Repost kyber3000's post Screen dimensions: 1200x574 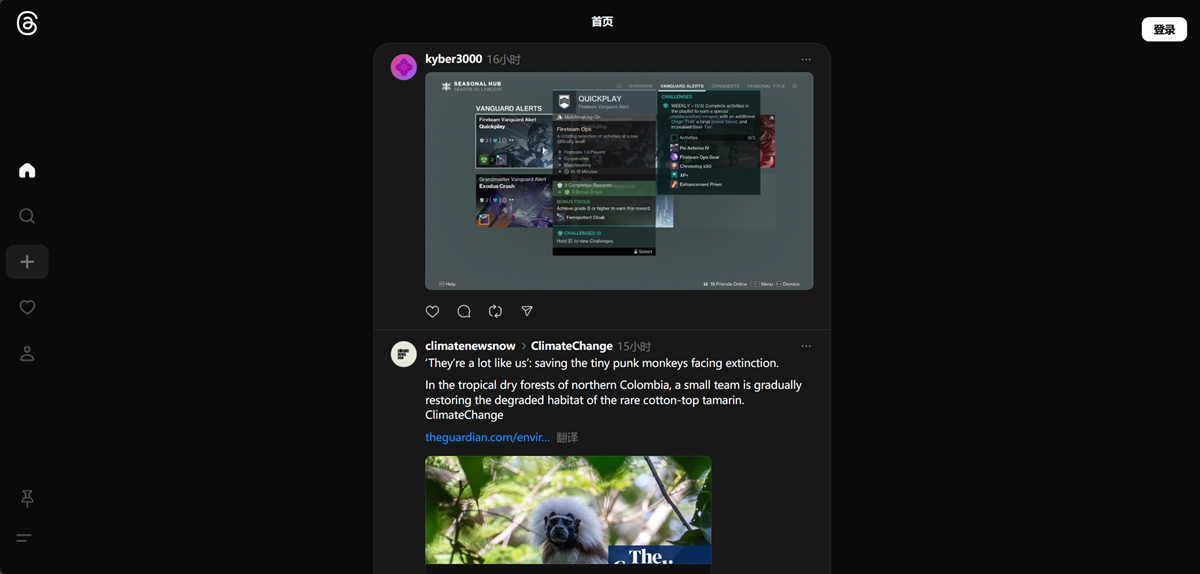(495, 312)
